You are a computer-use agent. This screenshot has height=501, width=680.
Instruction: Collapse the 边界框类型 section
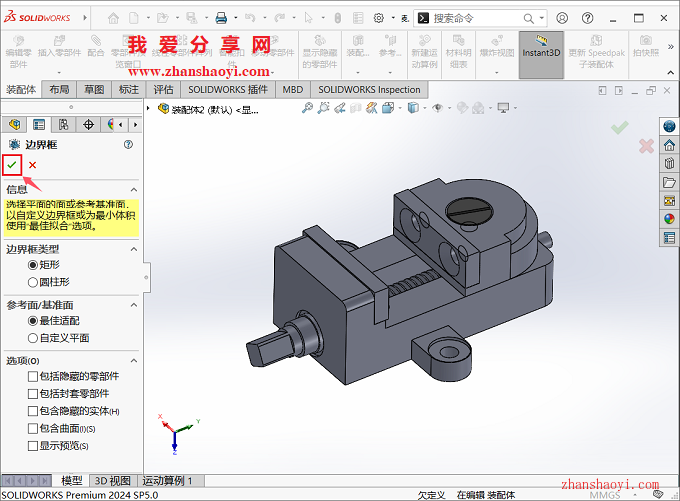pos(134,248)
